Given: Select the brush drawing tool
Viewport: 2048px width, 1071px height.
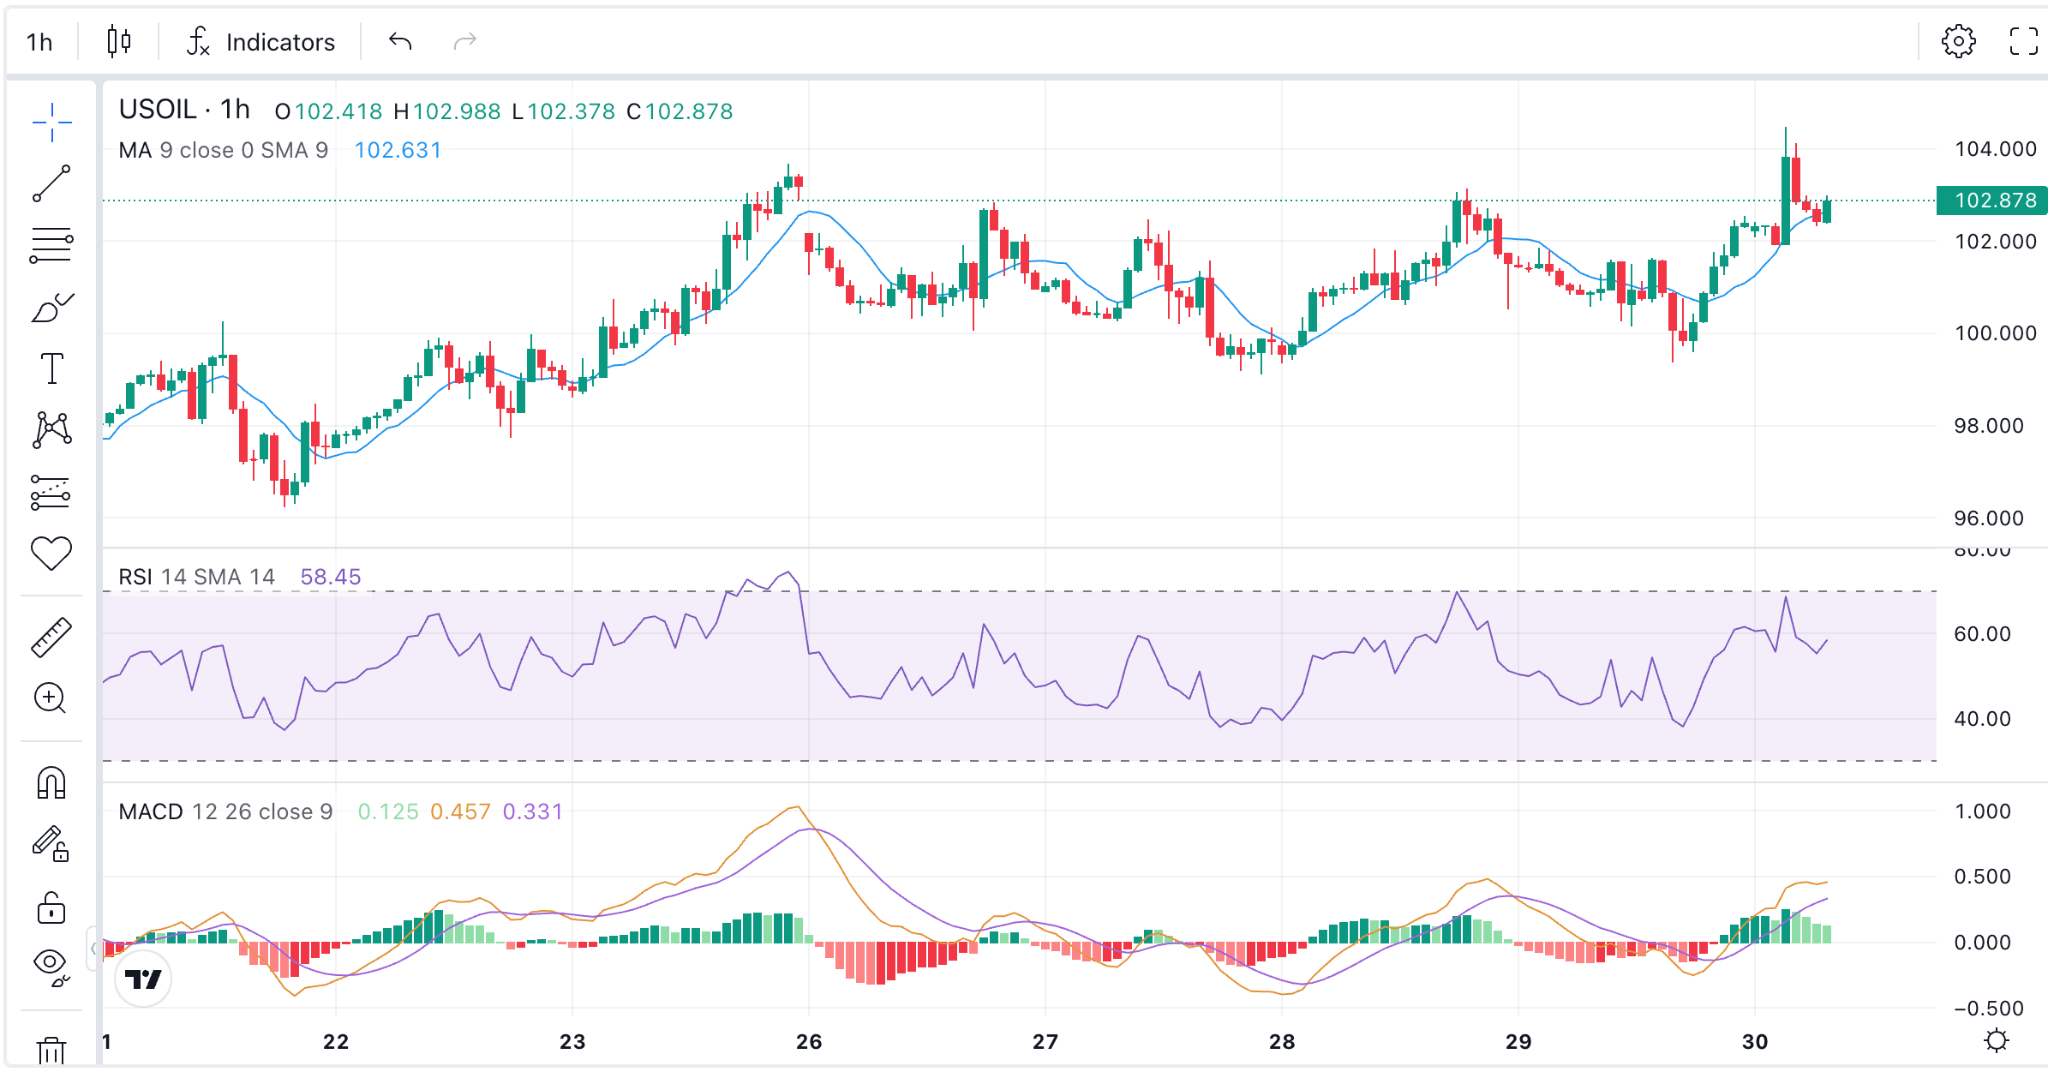Looking at the screenshot, I should click(x=52, y=308).
